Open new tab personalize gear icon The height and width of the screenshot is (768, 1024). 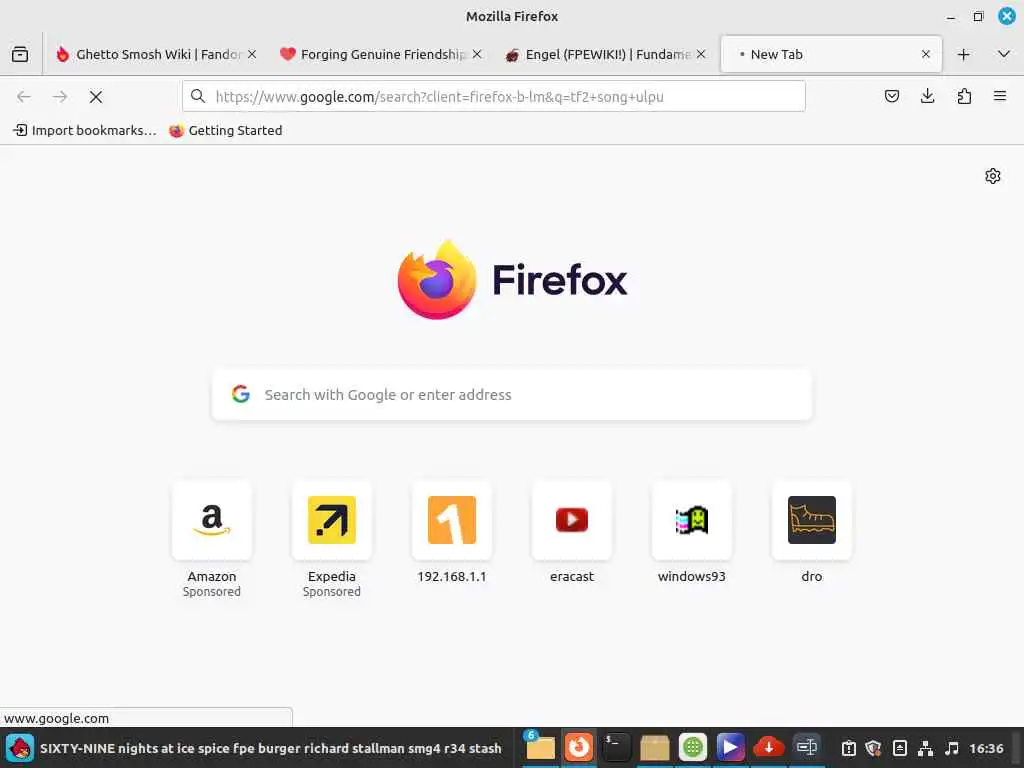[x=993, y=176]
